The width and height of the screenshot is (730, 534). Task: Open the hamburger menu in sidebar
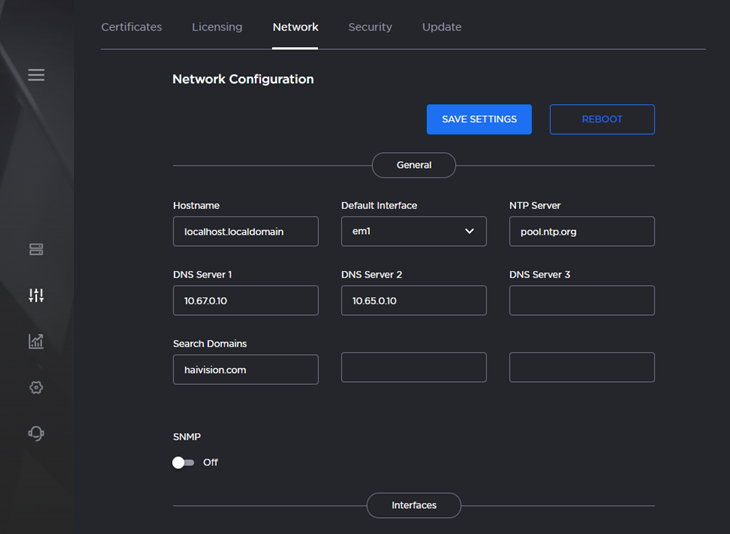pyautogui.click(x=36, y=75)
